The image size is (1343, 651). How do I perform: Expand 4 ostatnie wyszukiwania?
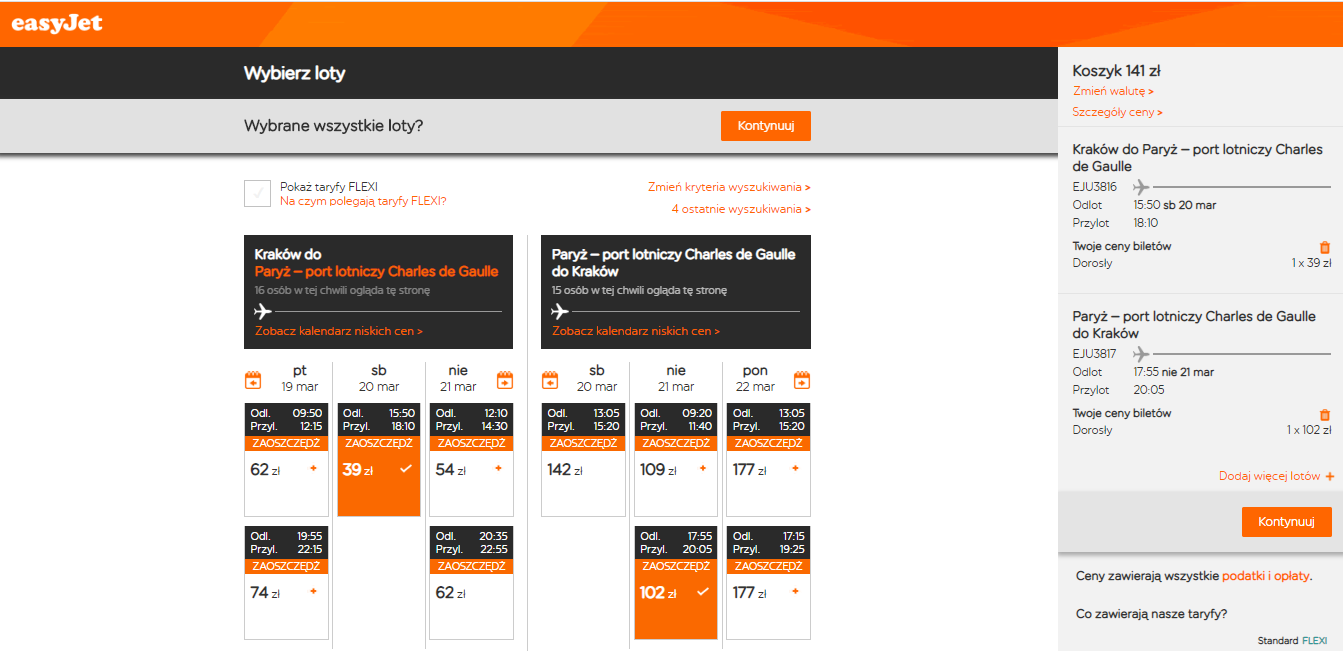pyautogui.click(x=741, y=209)
